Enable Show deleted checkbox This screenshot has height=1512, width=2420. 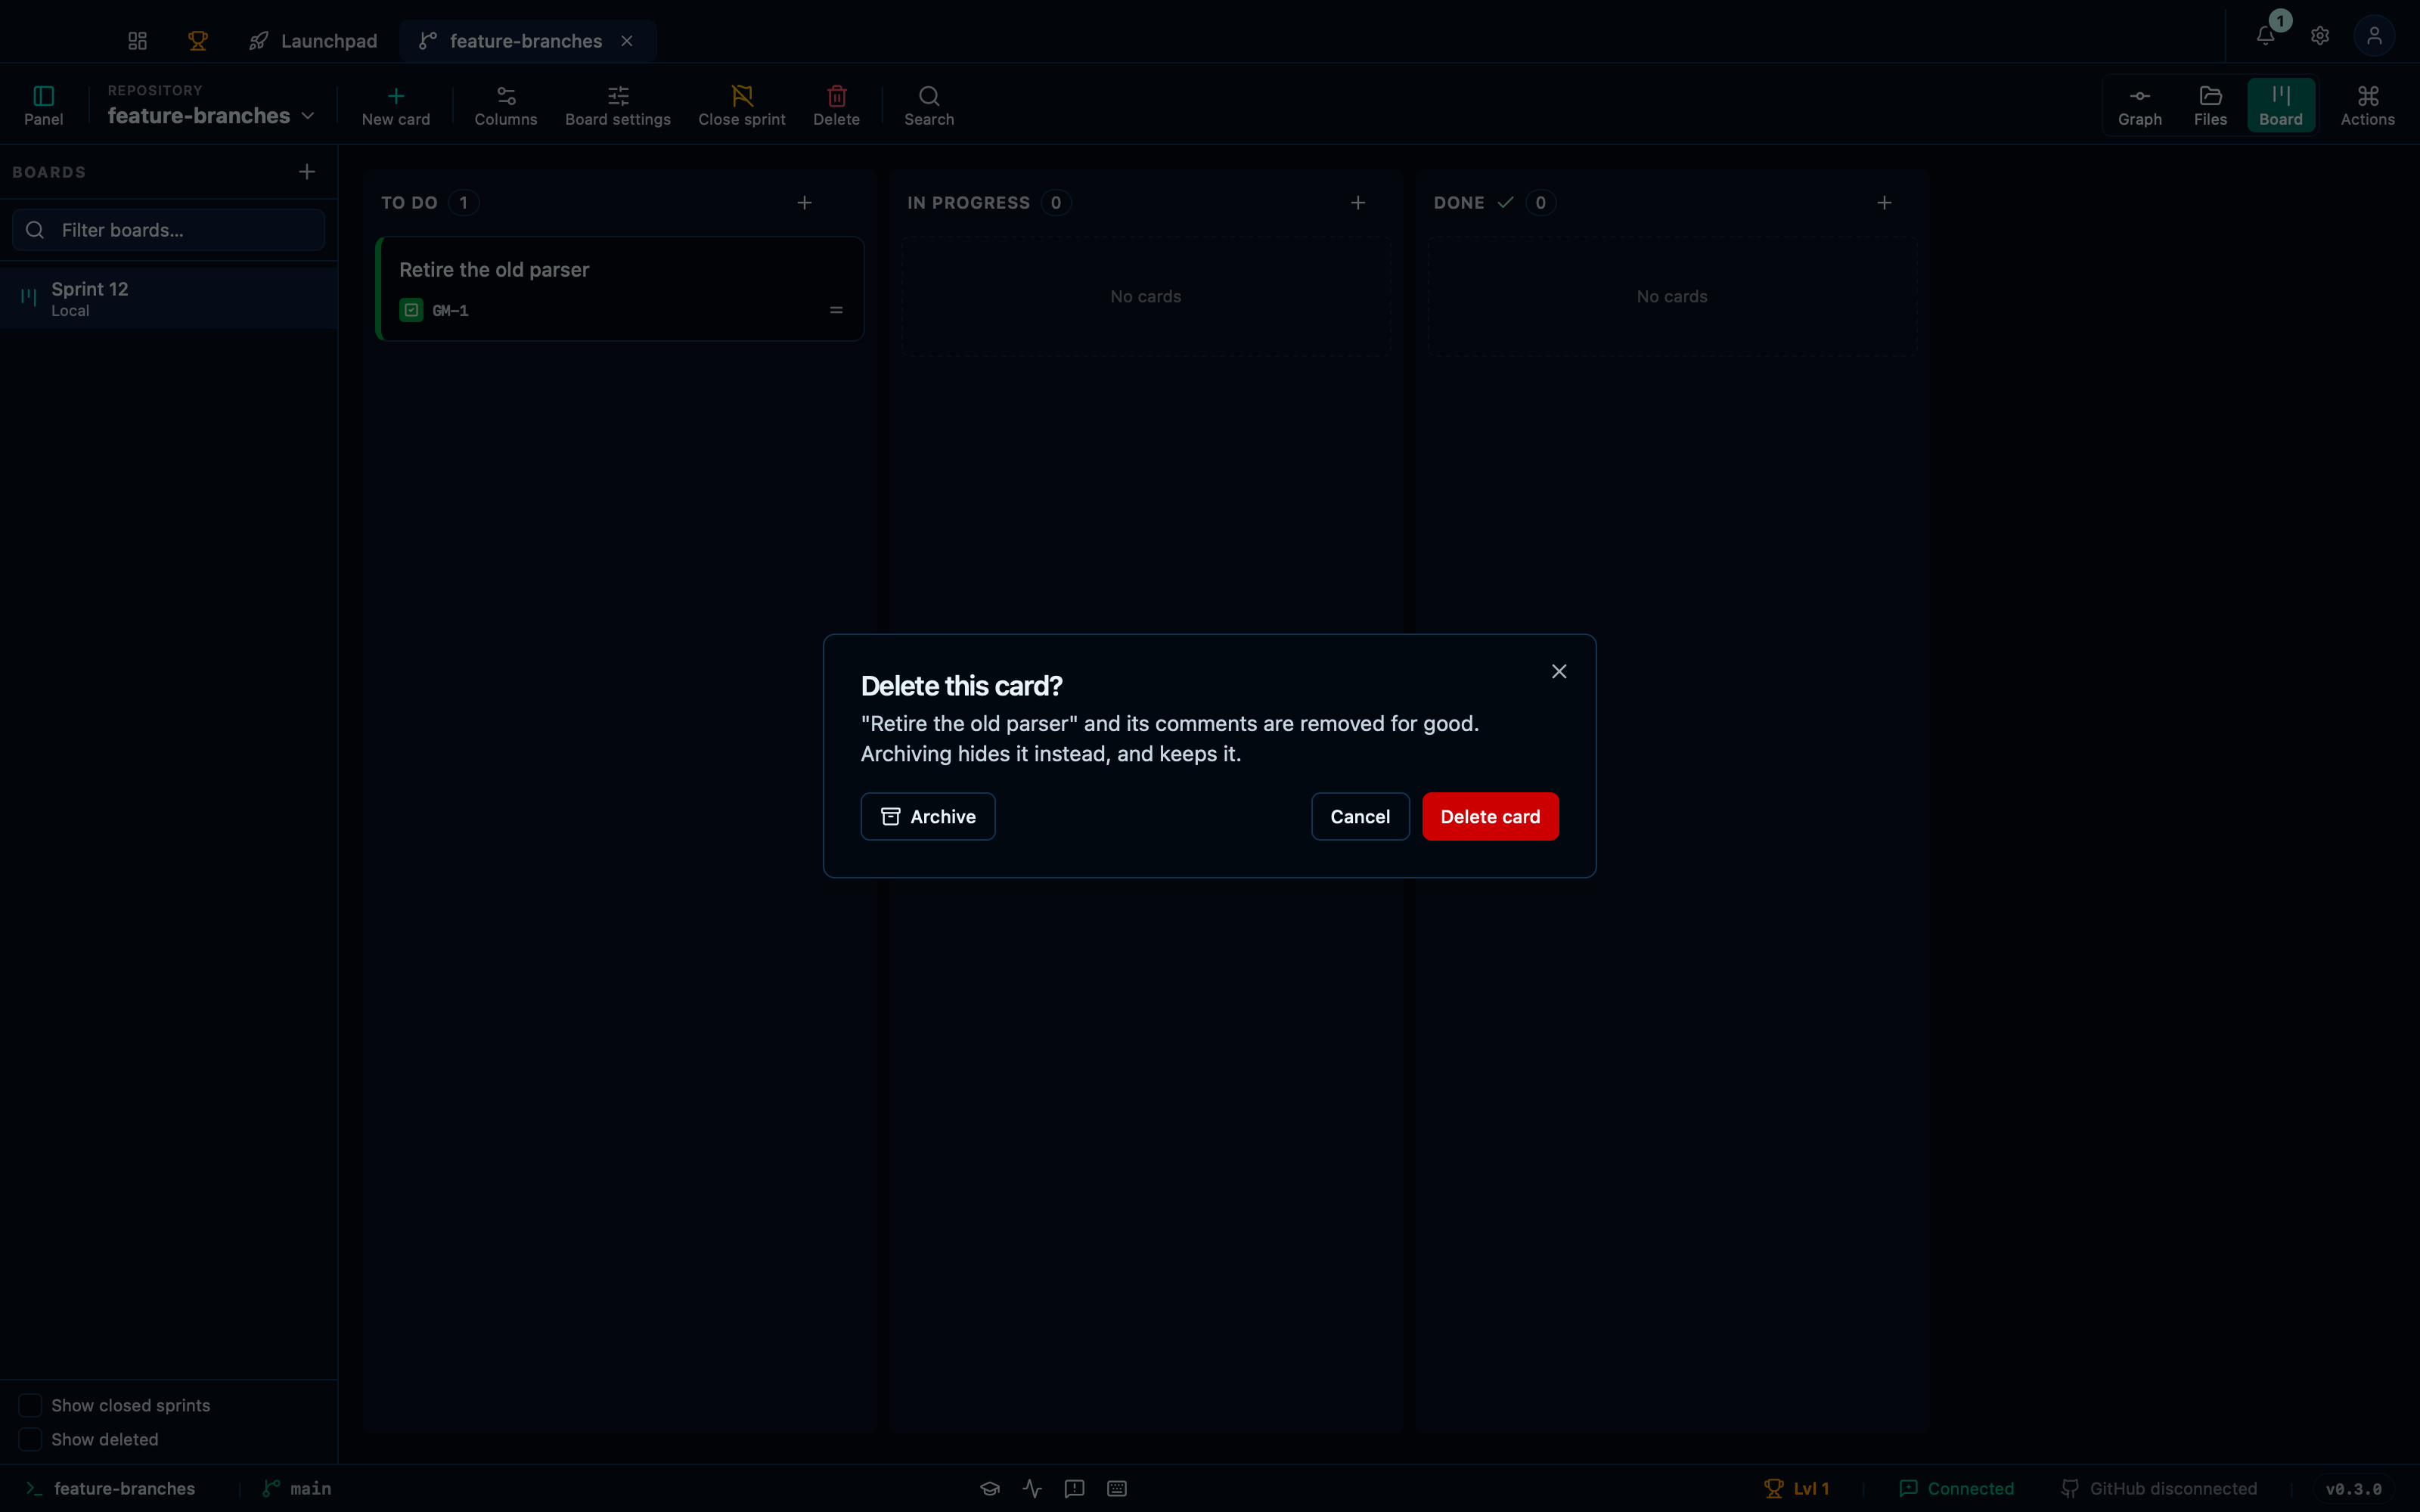30,1439
